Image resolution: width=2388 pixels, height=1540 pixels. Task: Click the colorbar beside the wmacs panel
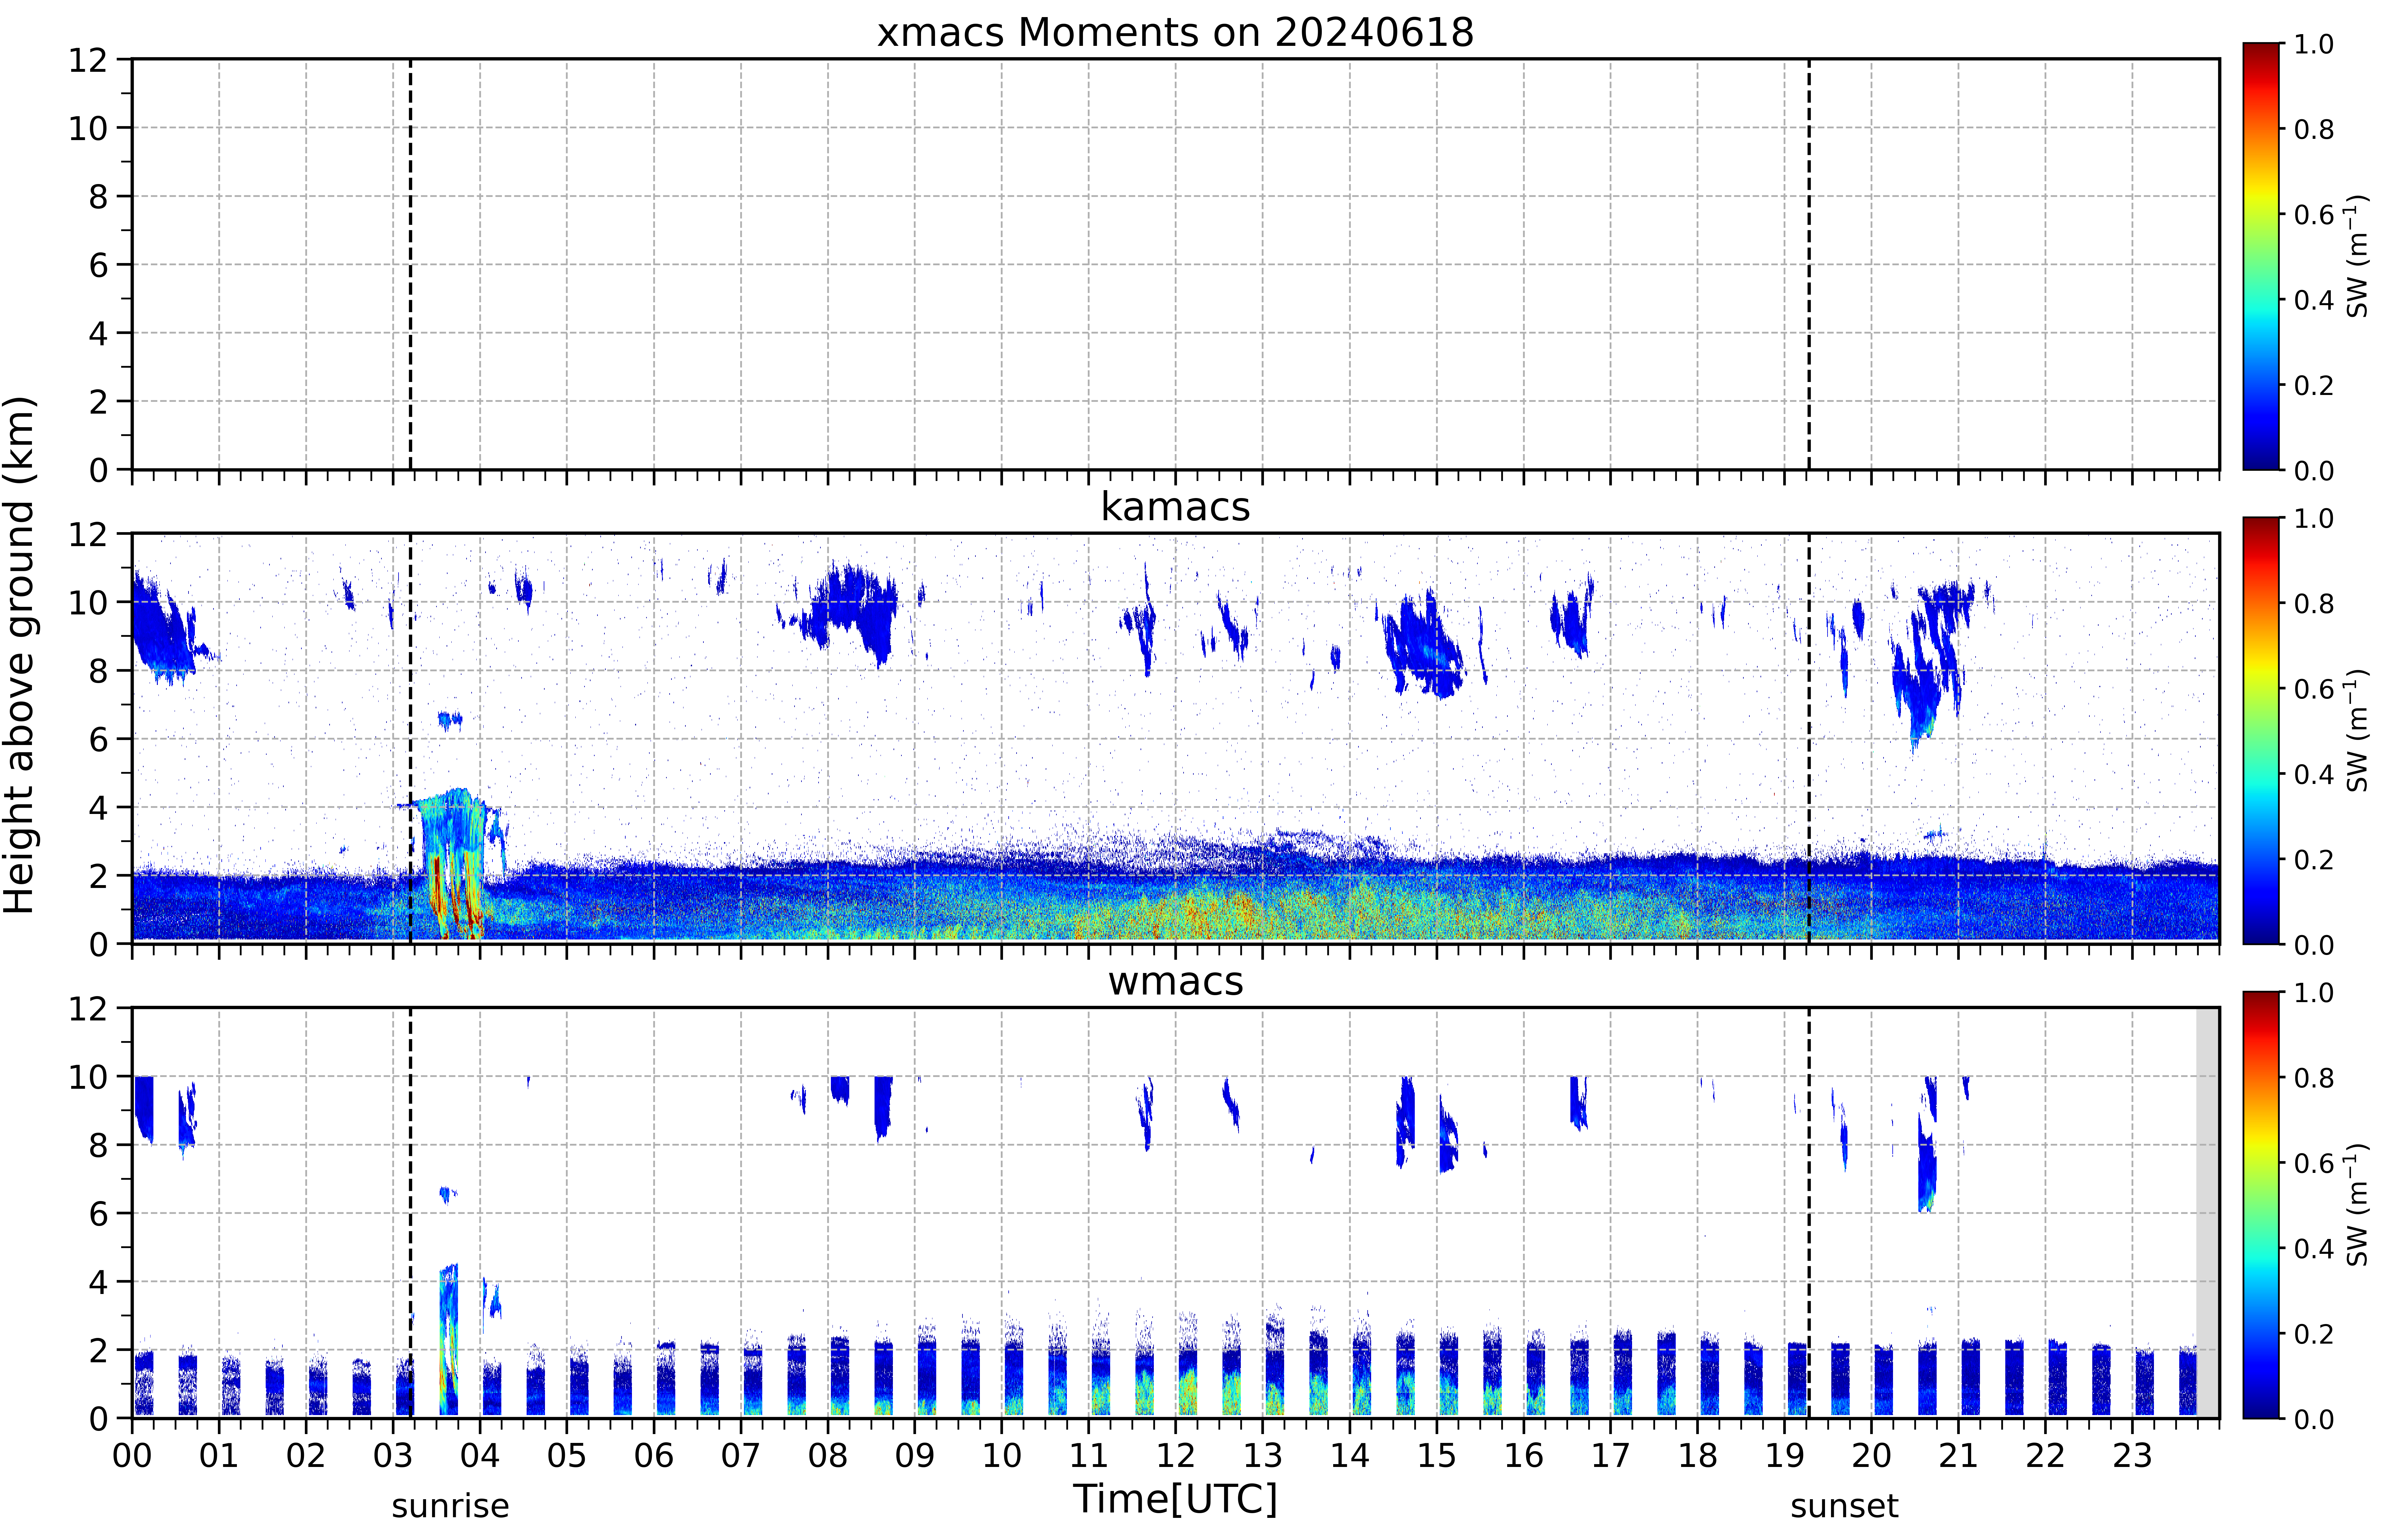2261,1205
